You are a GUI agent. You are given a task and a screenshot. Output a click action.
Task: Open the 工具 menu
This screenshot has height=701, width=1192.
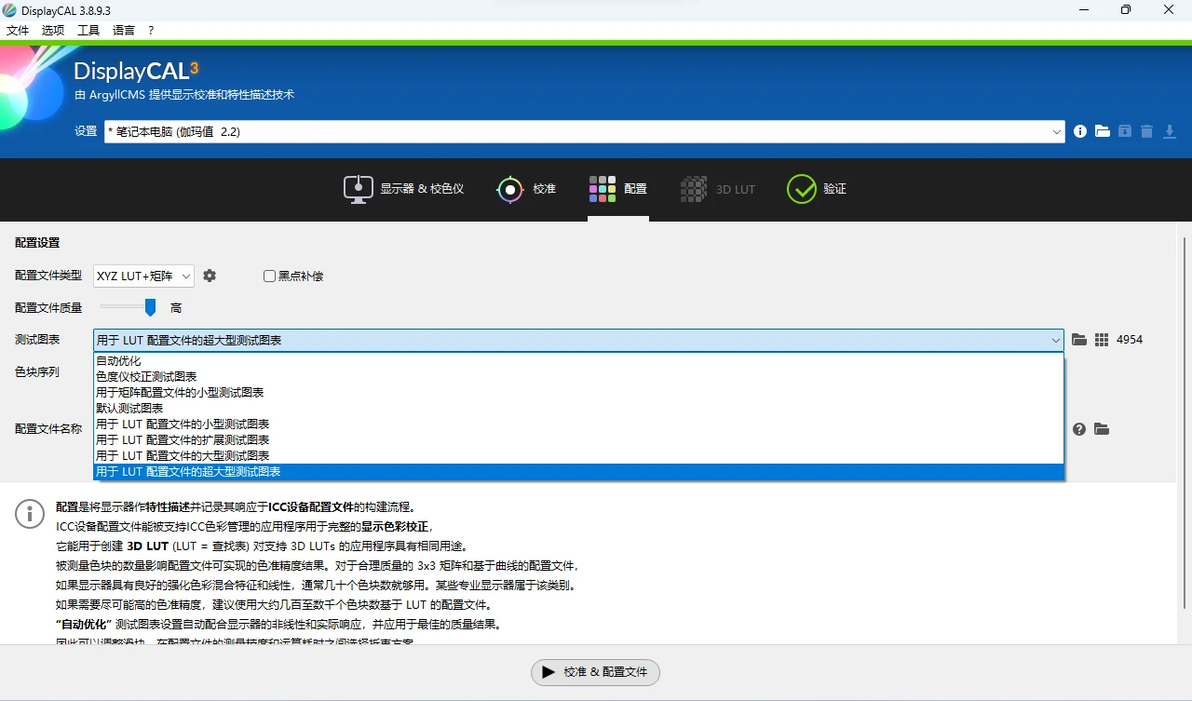point(88,30)
